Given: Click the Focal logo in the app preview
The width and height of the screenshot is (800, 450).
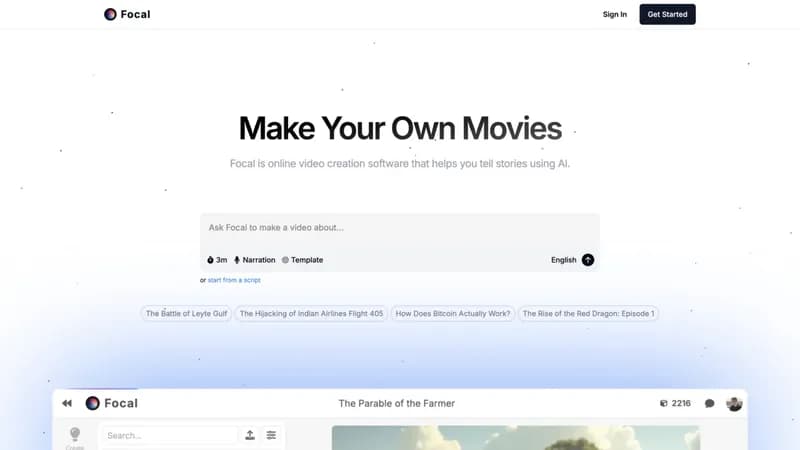Looking at the screenshot, I should [112, 403].
